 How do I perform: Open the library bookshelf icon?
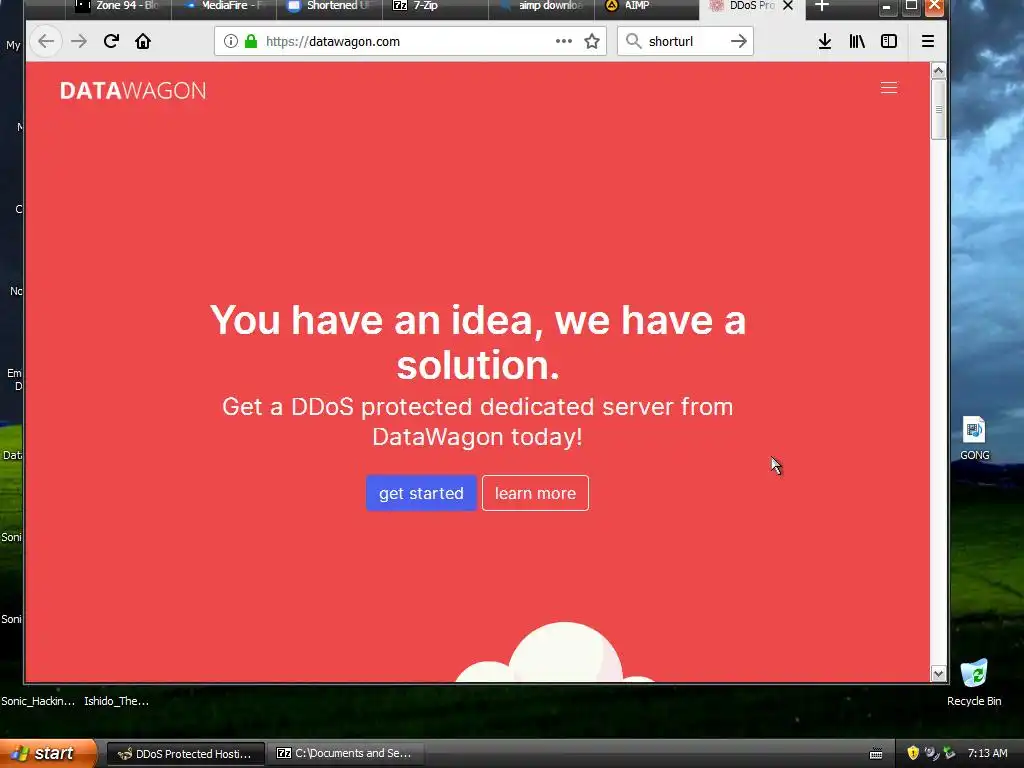click(857, 41)
